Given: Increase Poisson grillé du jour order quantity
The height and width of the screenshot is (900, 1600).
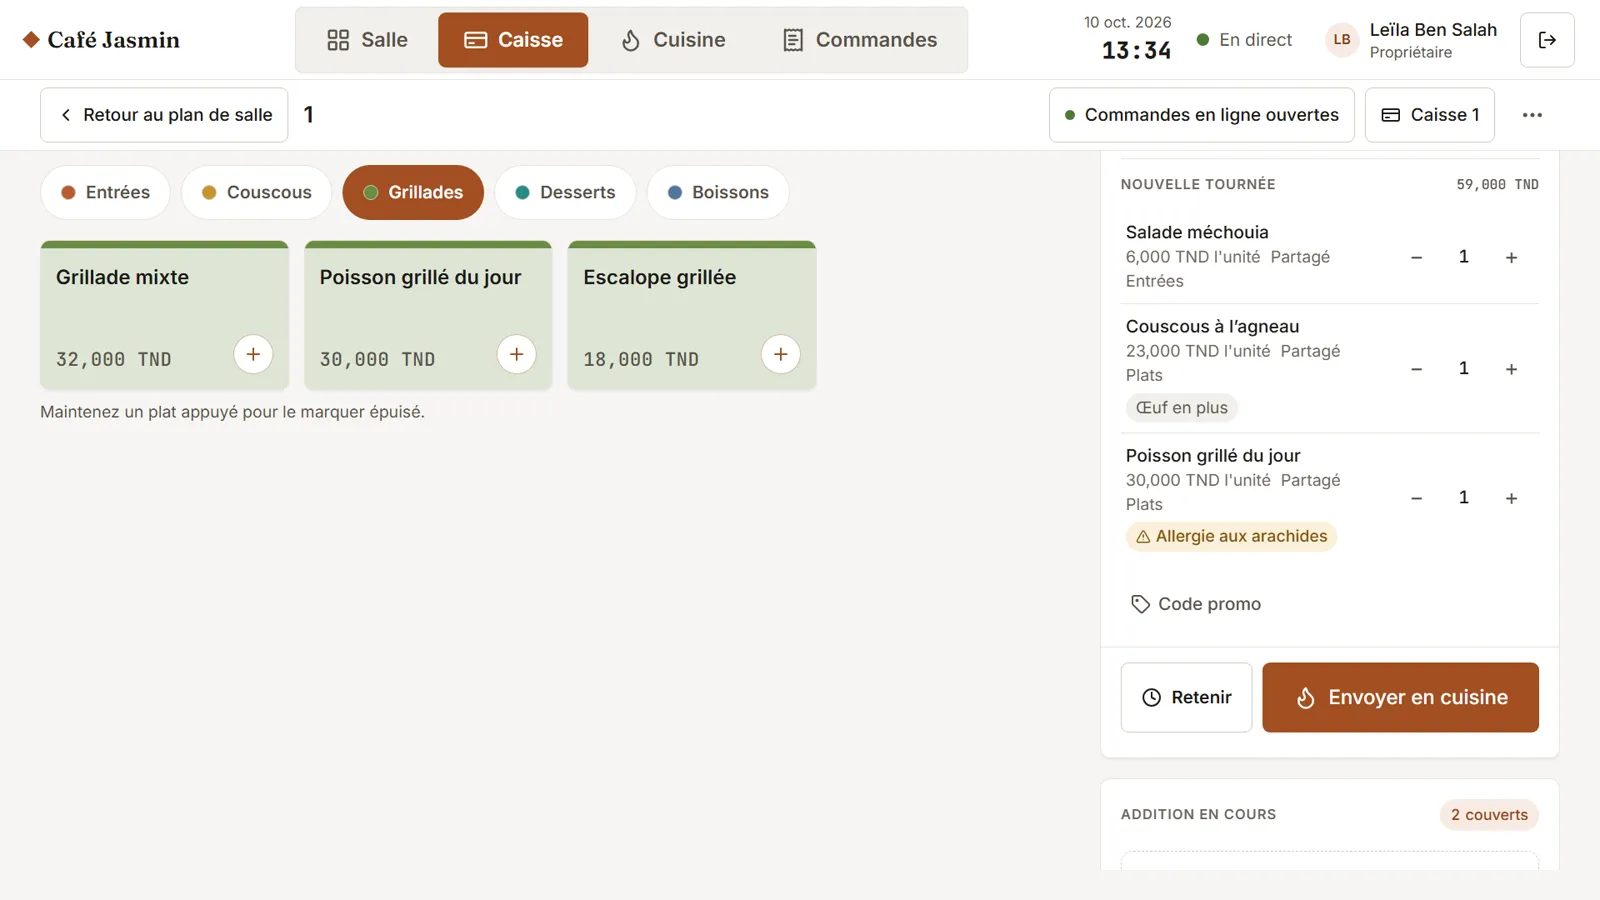Looking at the screenshot, I should (x=1511, y=498).
